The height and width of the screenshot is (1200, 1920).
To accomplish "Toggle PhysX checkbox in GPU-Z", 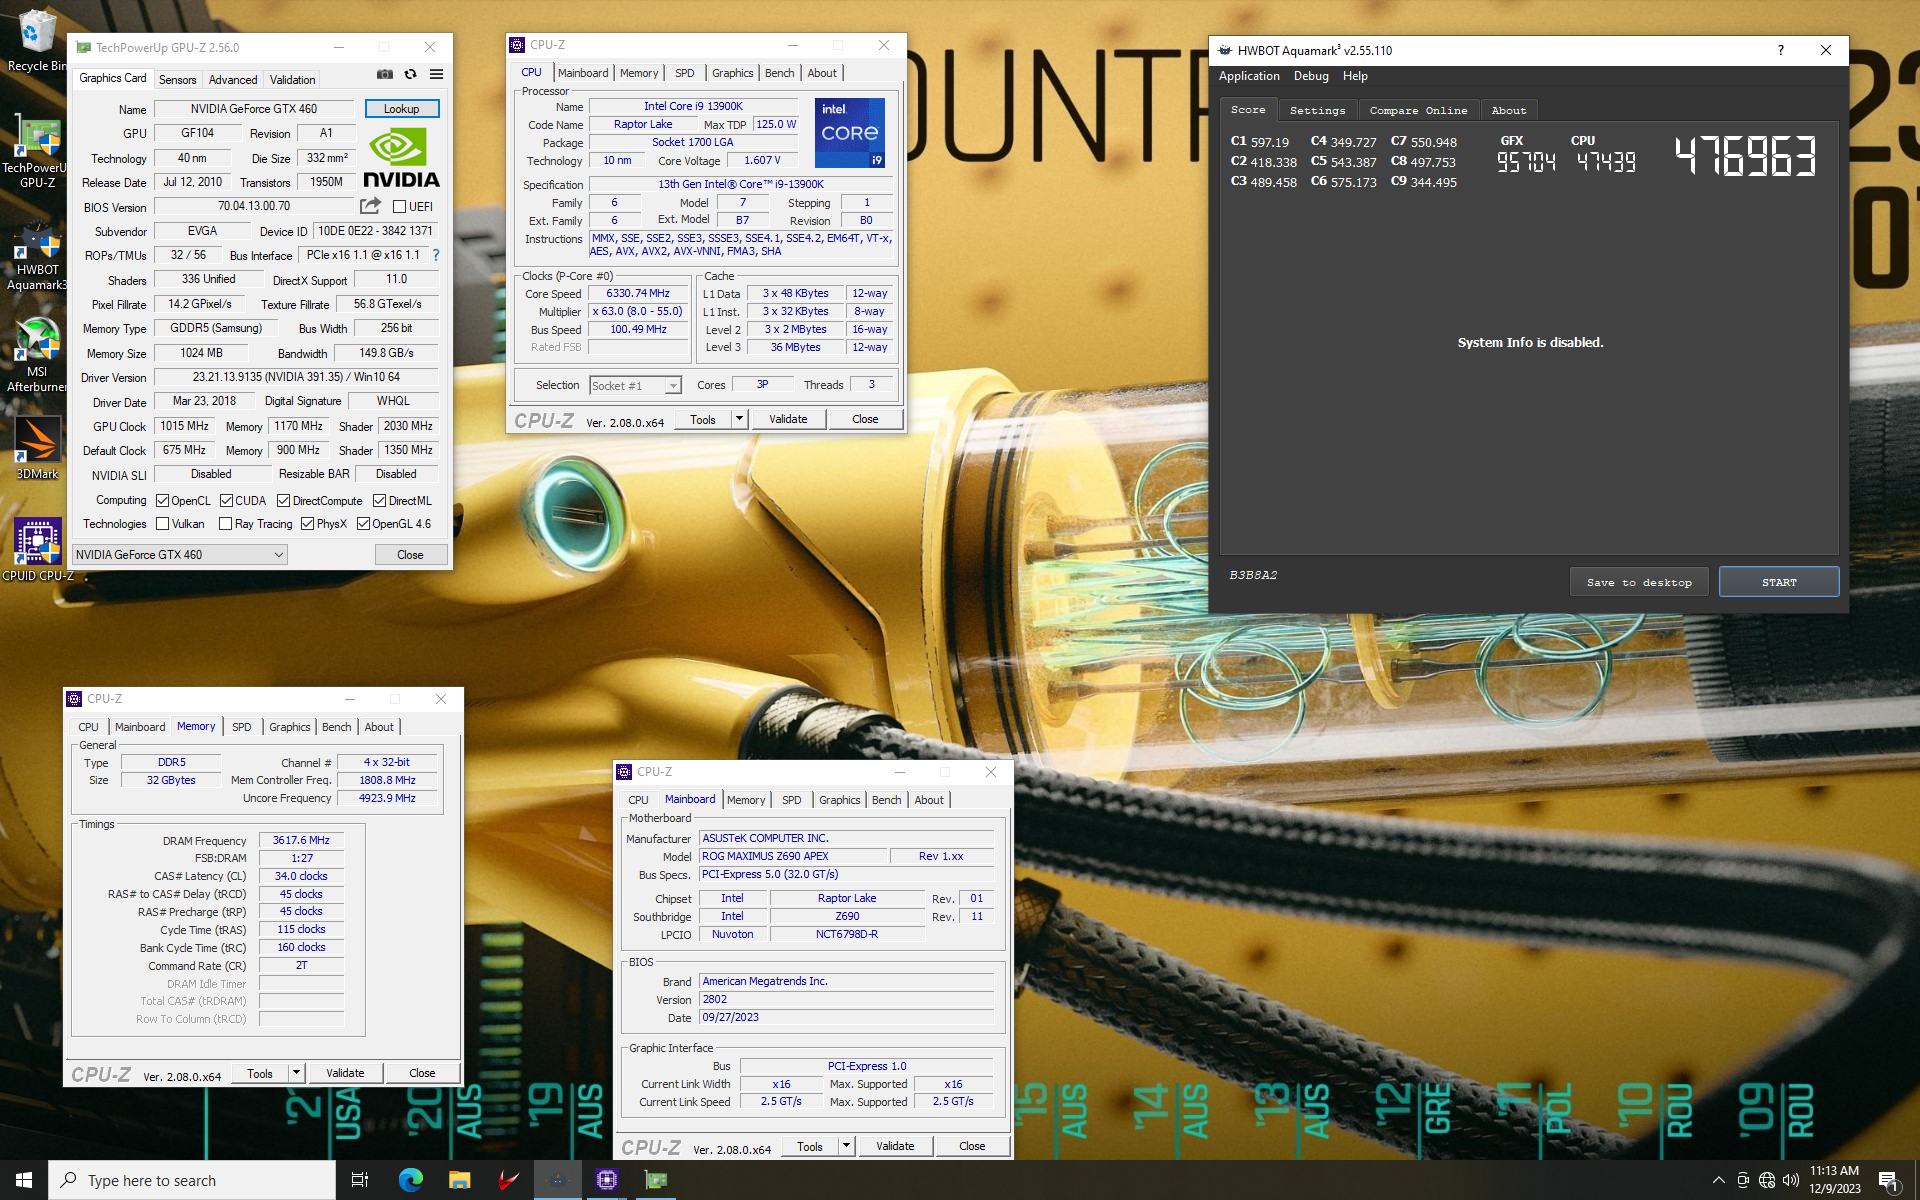I will [307, 524].
